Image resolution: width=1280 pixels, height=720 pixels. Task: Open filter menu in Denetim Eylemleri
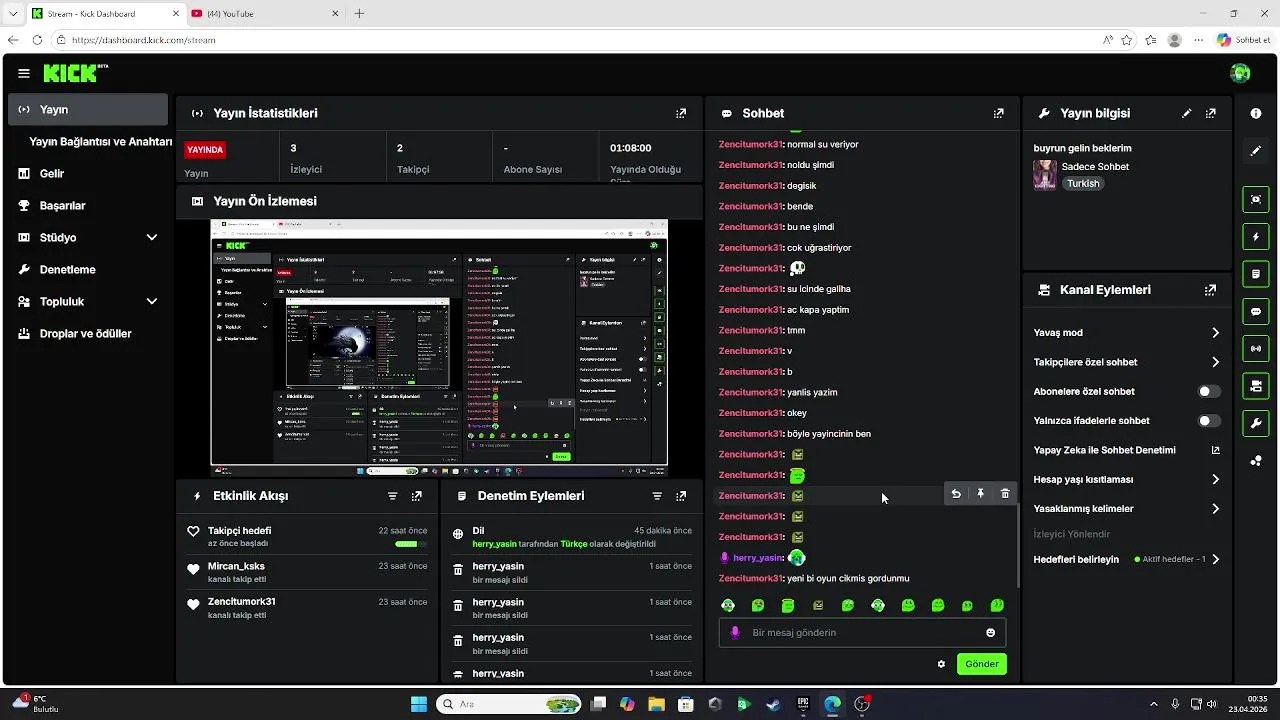[657, 496]
